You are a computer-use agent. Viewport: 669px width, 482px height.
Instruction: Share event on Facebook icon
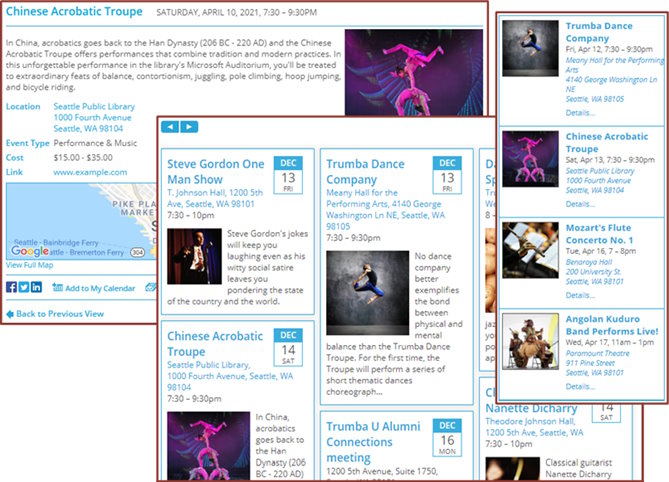pos(11,287)
